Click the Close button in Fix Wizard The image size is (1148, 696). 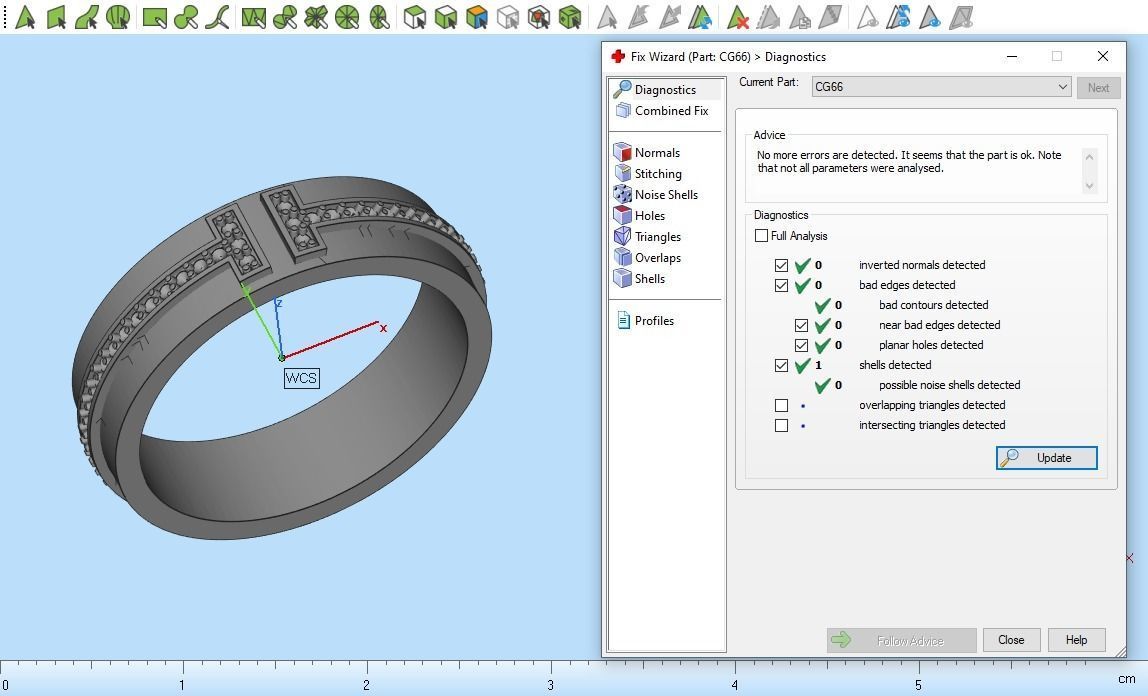tap(1011, 640)
